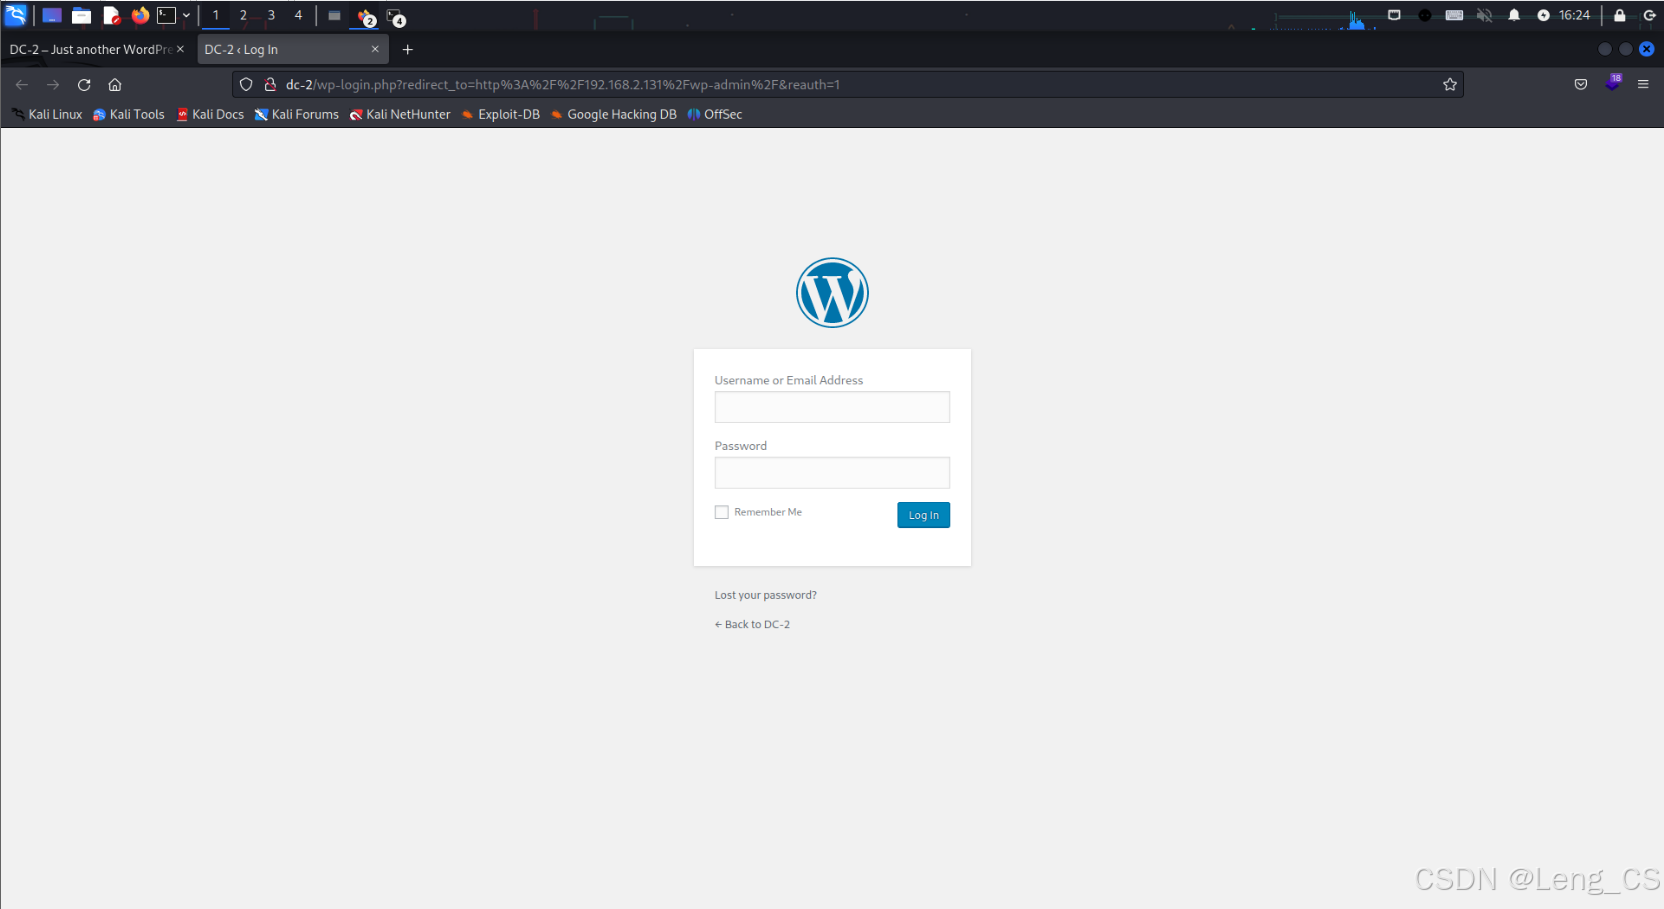Bookmark this page with the star
This screenshot has width=1664, height=909.
coord(1450,85)
